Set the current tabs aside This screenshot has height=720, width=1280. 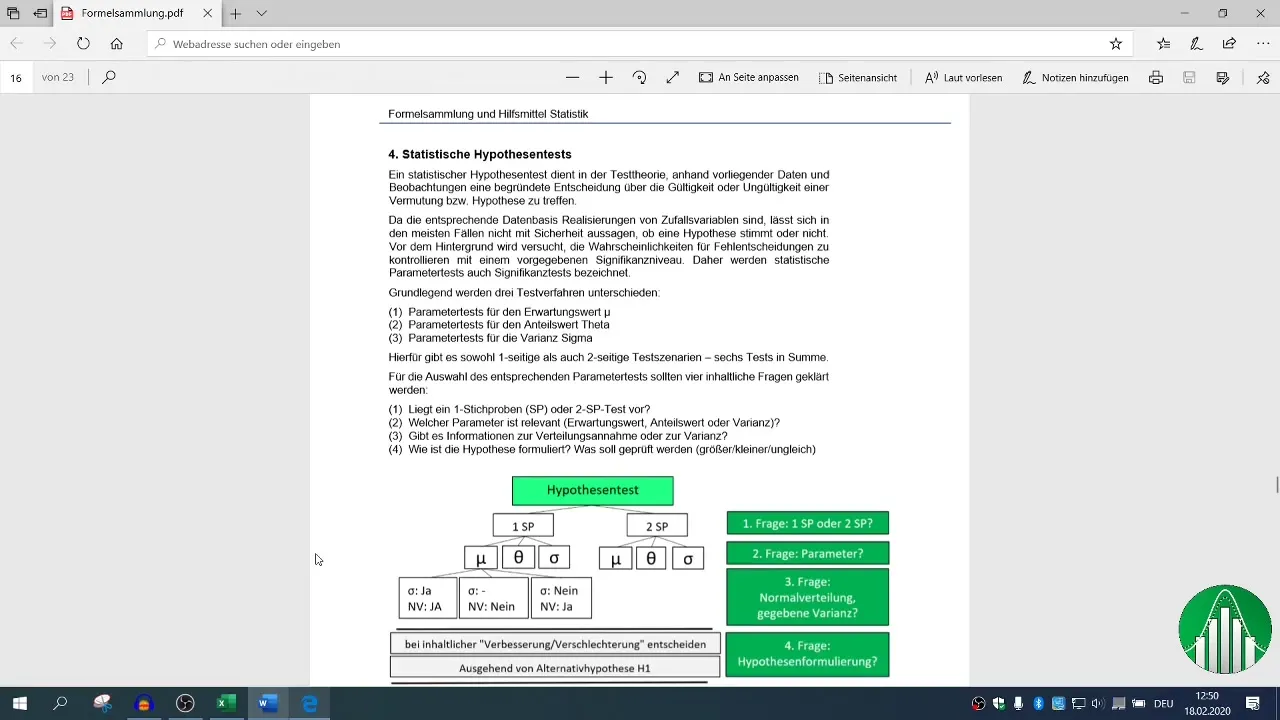click(x=40, y=14)
